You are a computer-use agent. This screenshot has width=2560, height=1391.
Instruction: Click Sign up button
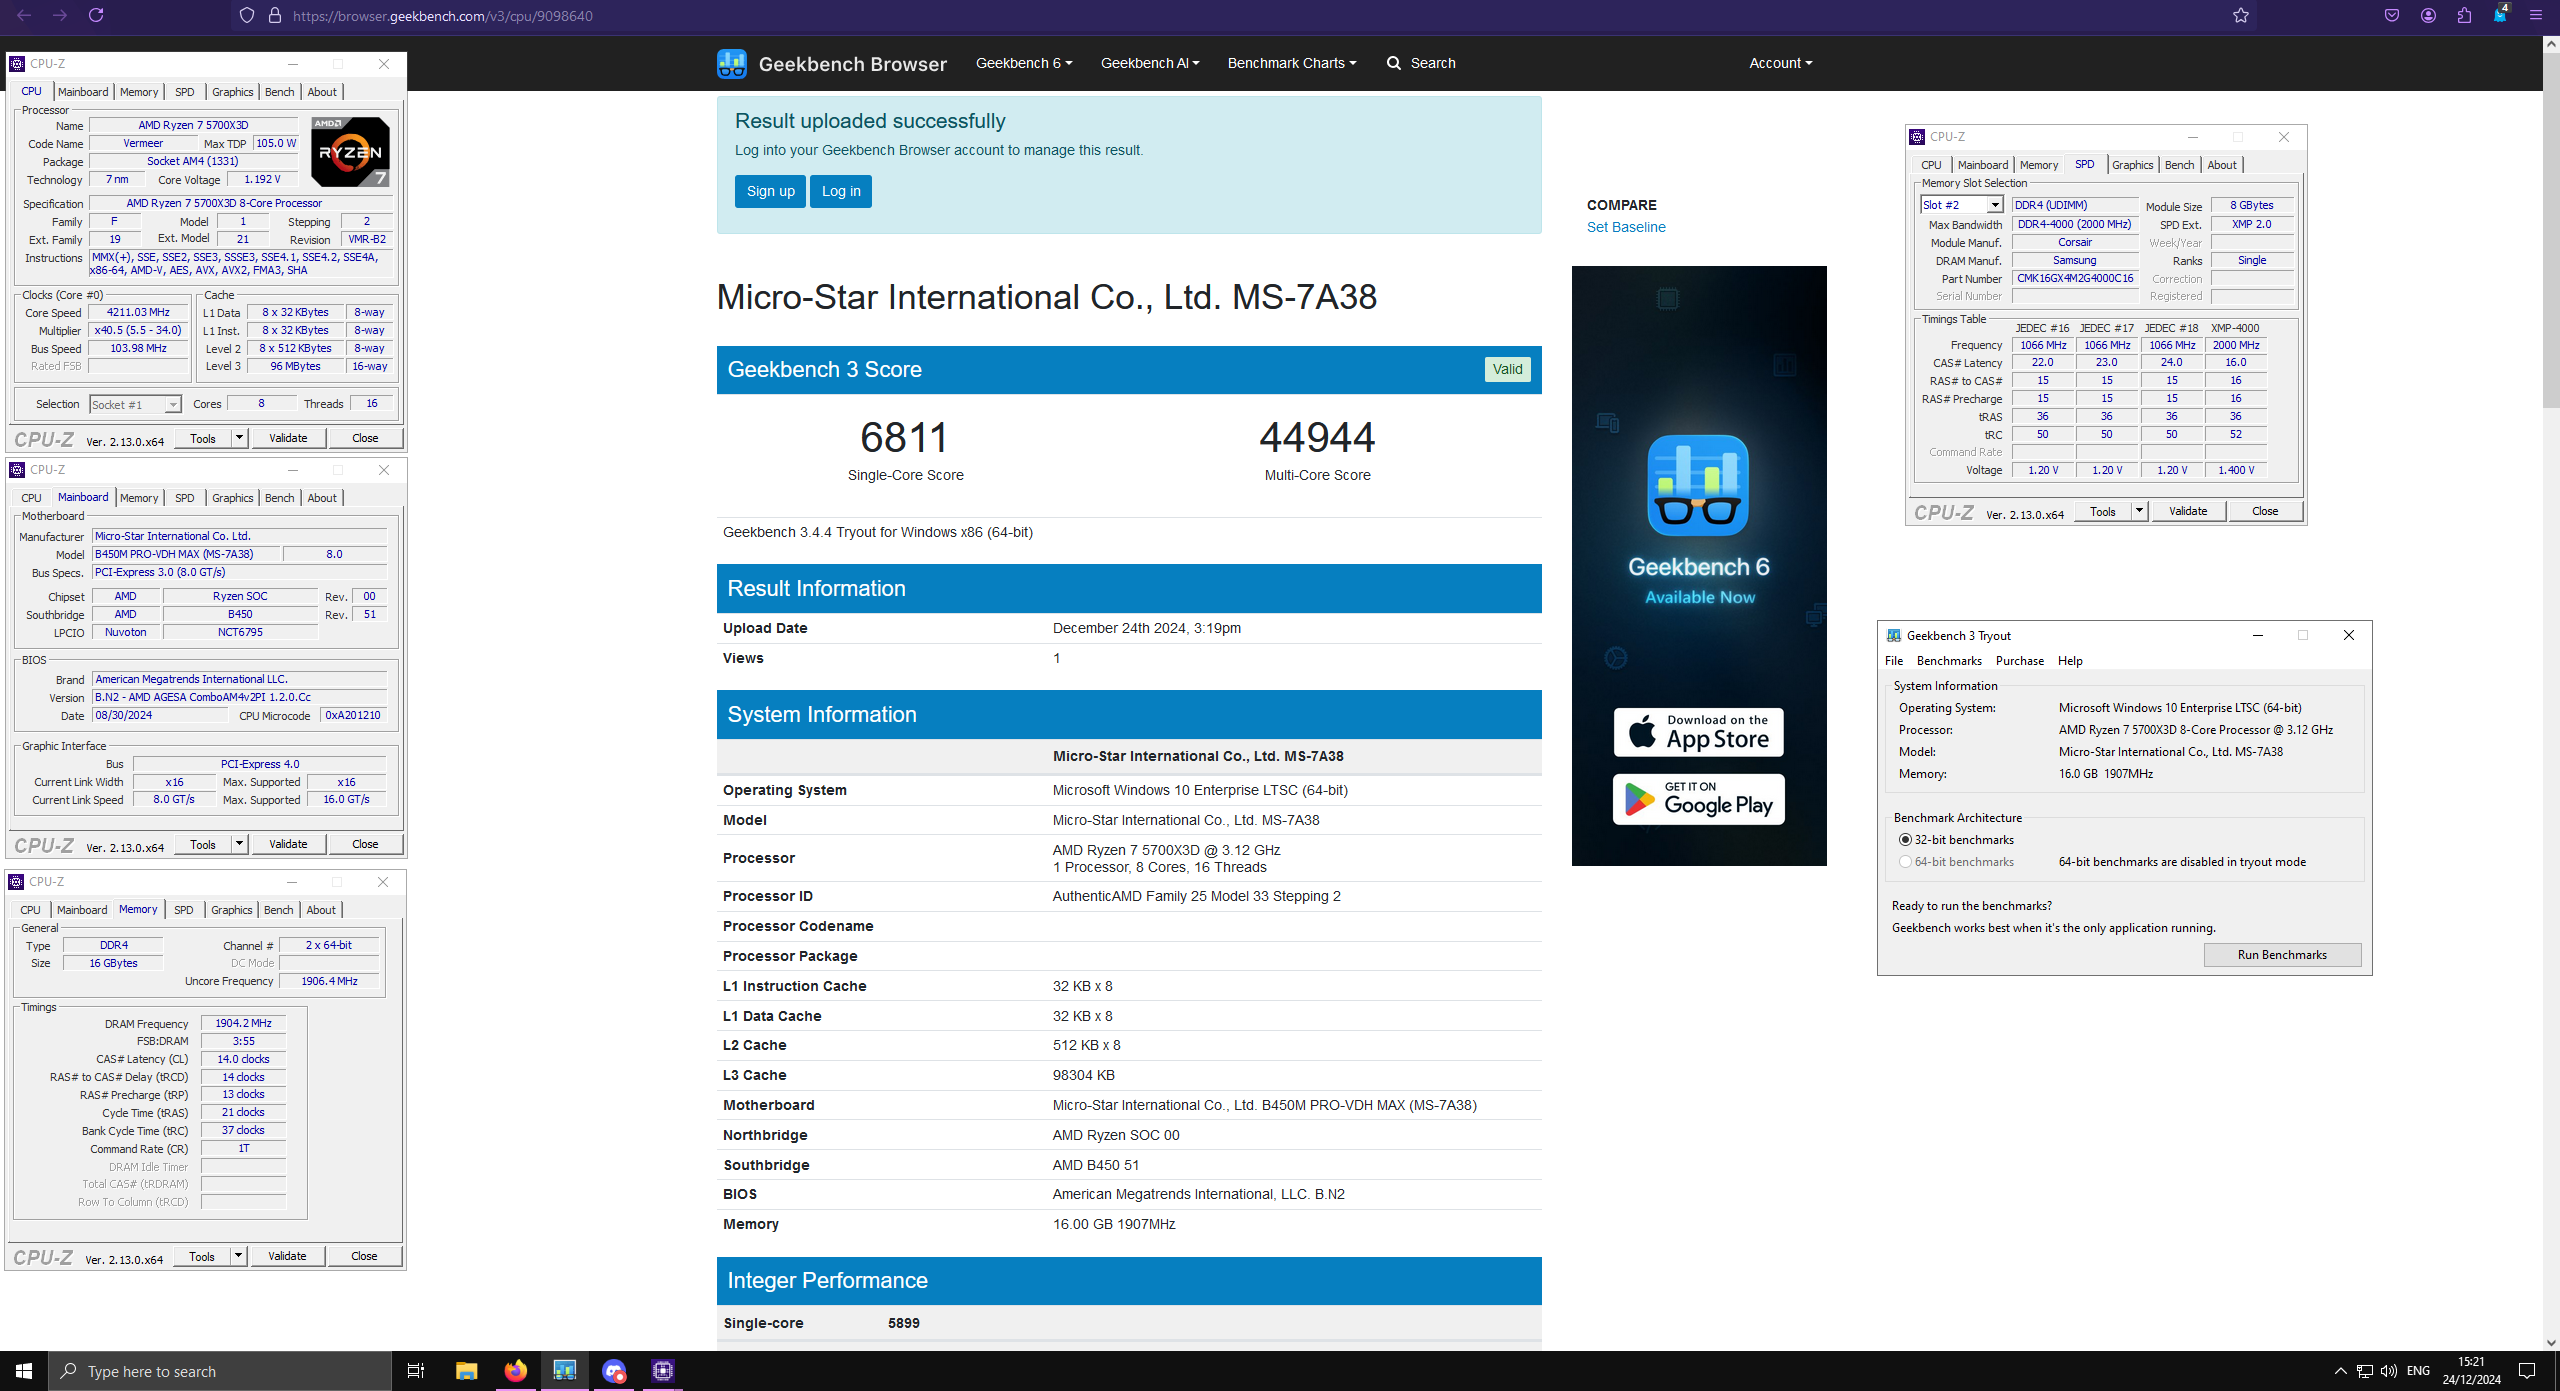click(x=770, y=191)
